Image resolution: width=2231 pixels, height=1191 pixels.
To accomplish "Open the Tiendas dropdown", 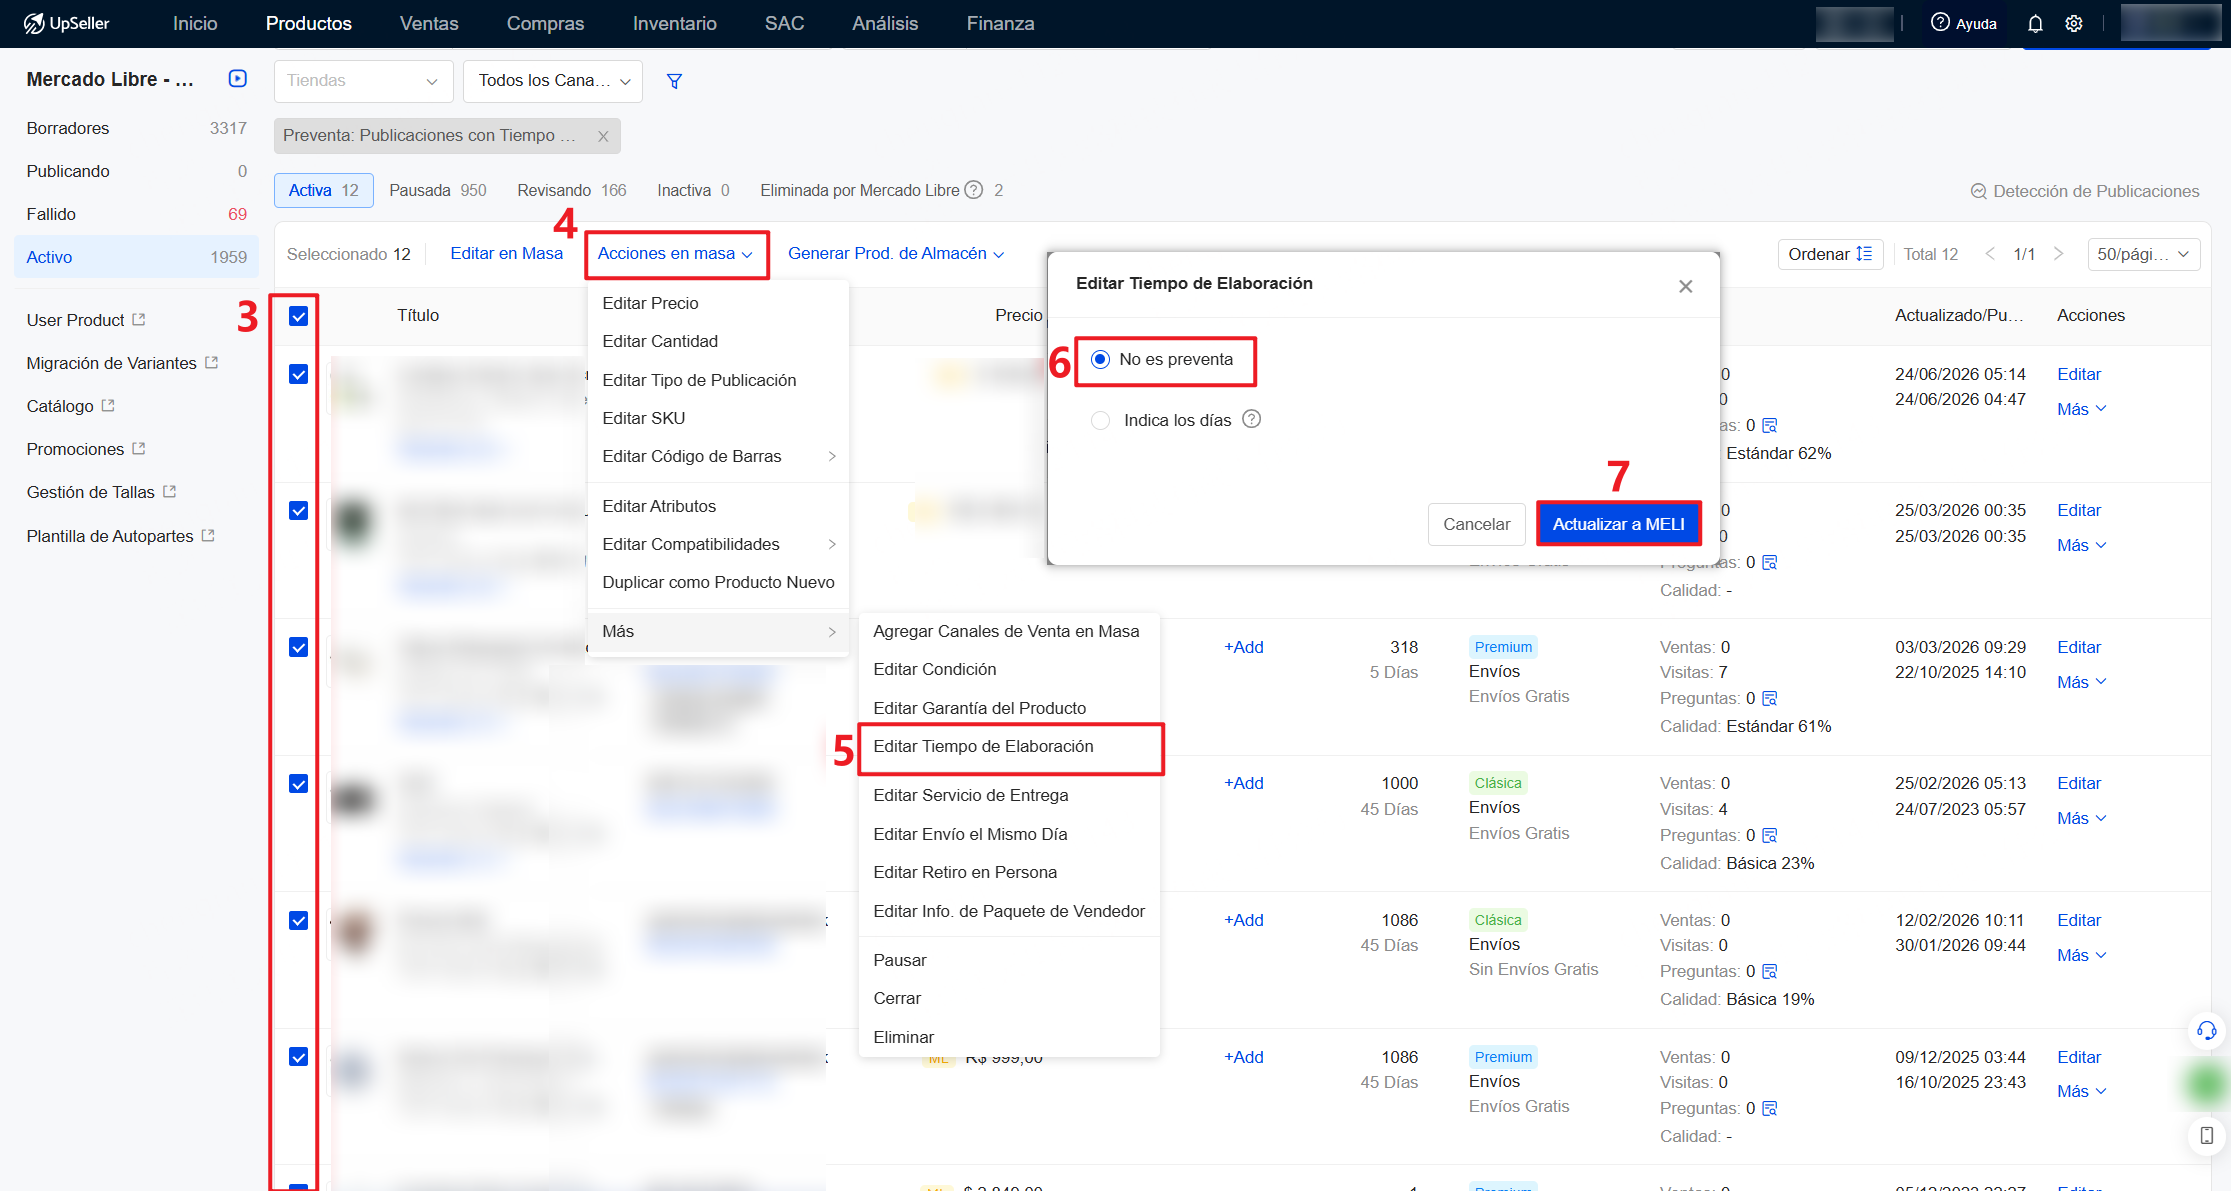I will tap(363, 81).
